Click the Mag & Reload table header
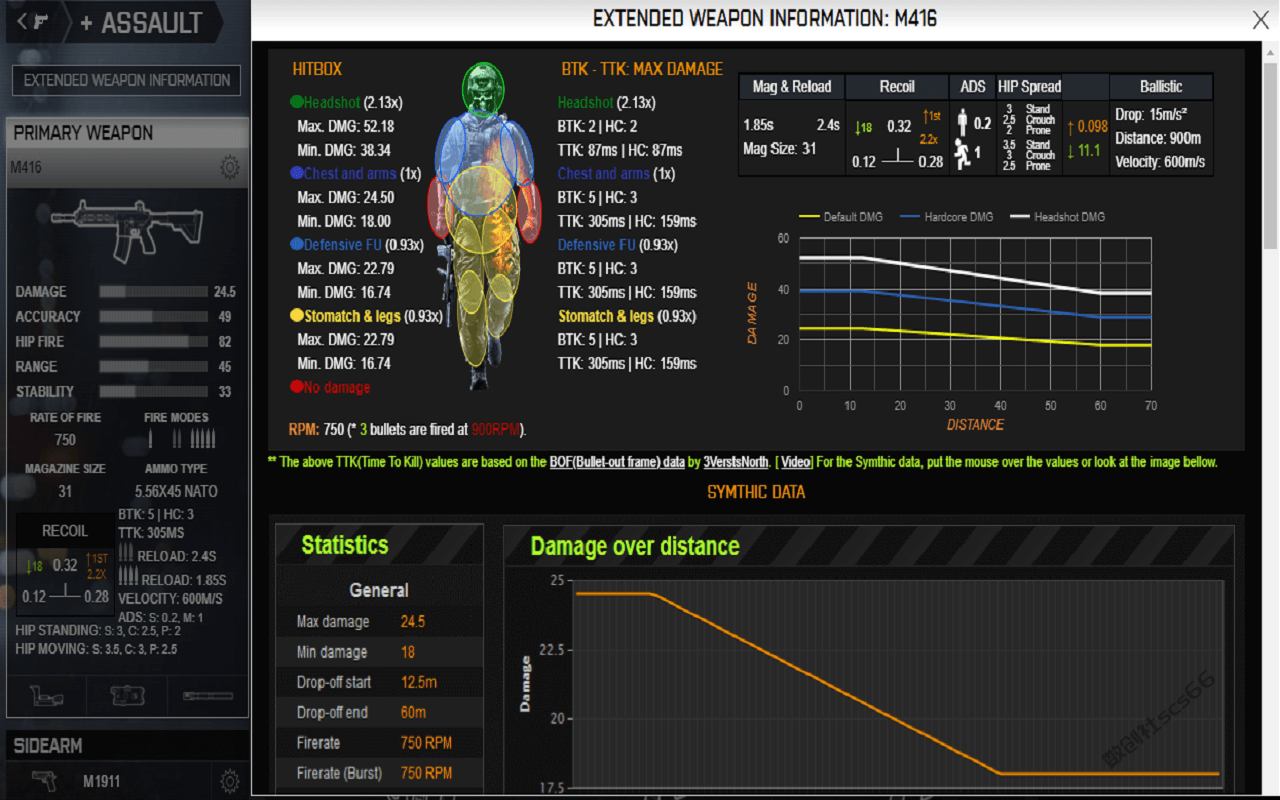This screenshot has width=1280, height=800. click(x=792, y=87)
